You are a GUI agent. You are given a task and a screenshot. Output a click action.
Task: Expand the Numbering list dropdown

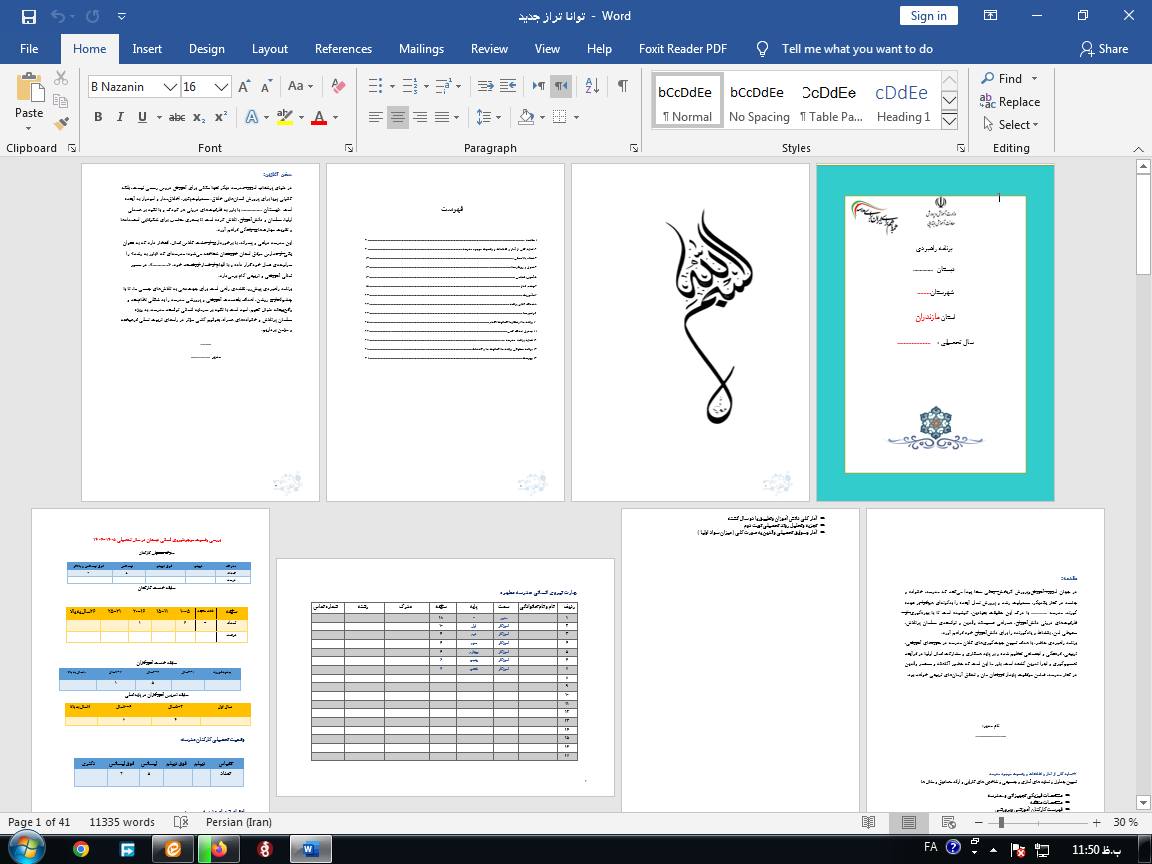(425, 86)
